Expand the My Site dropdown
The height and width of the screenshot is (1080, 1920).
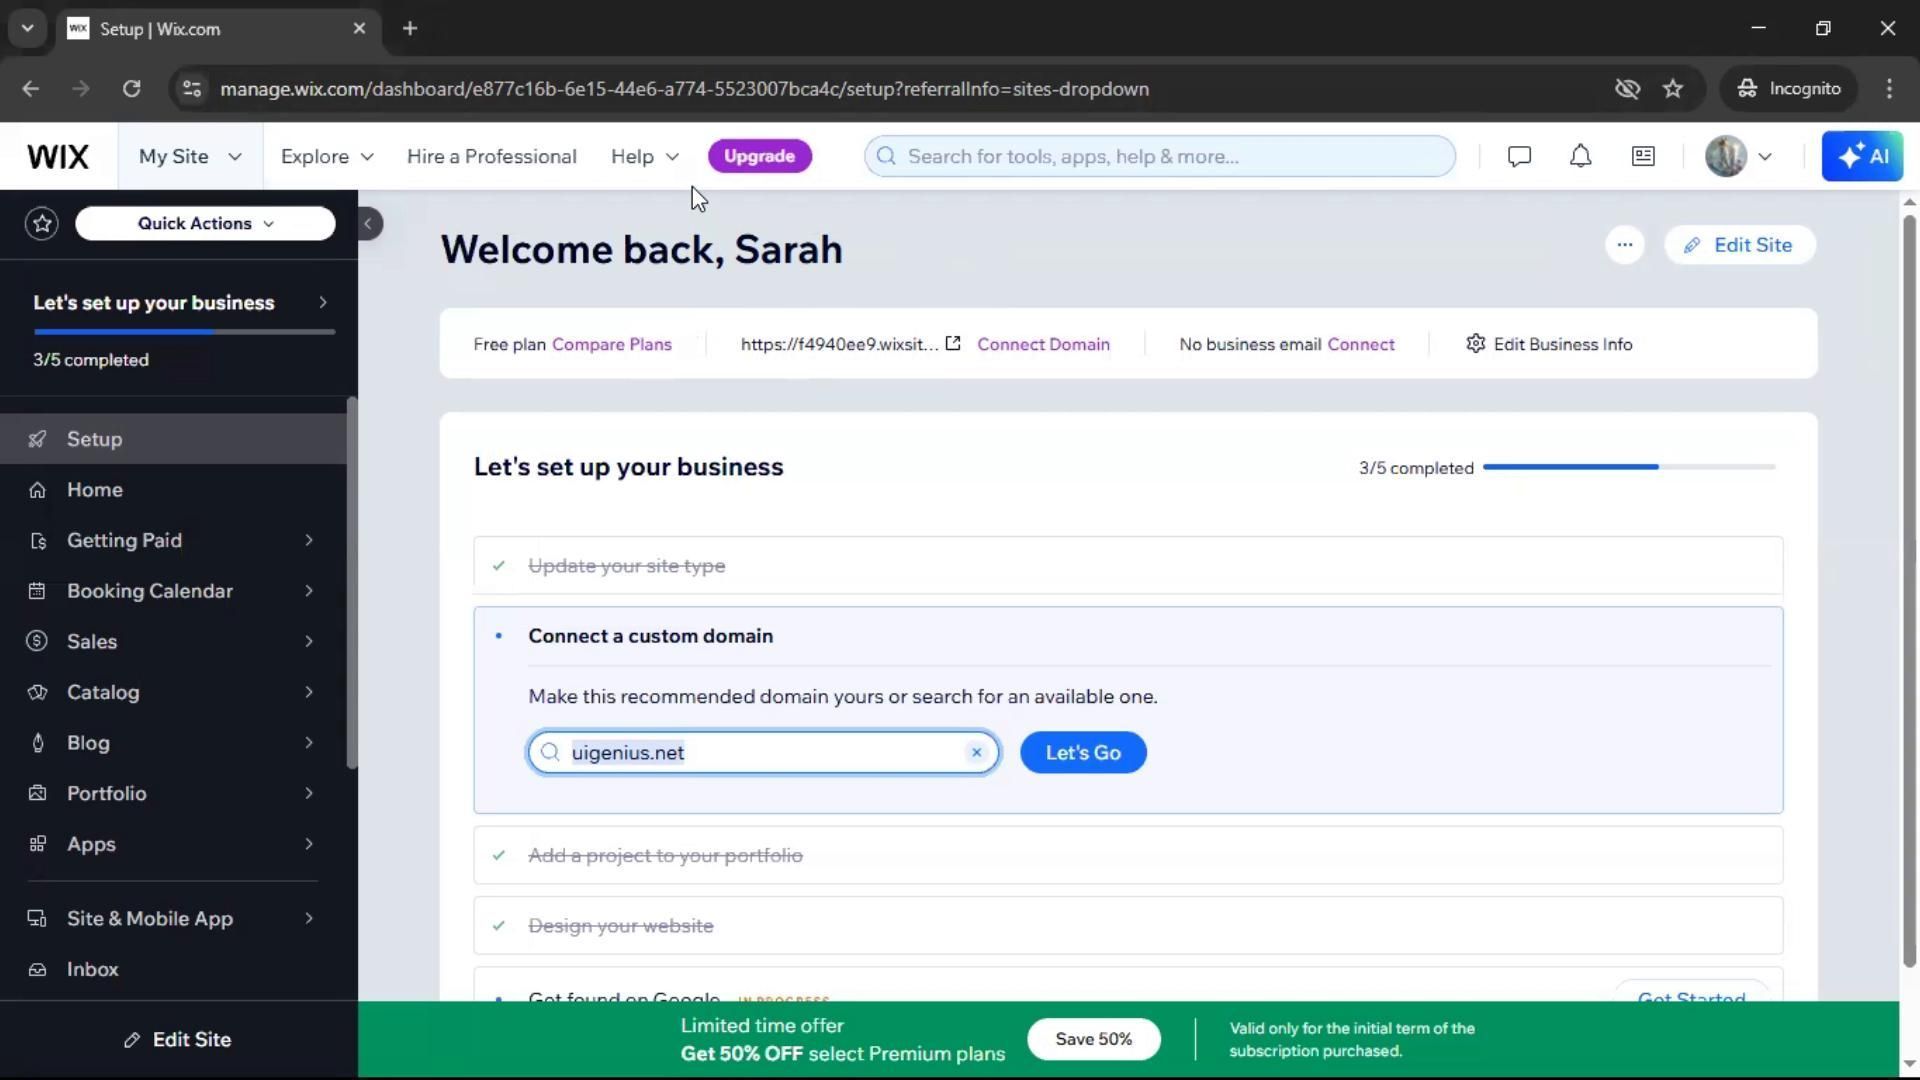coord(190,156)
